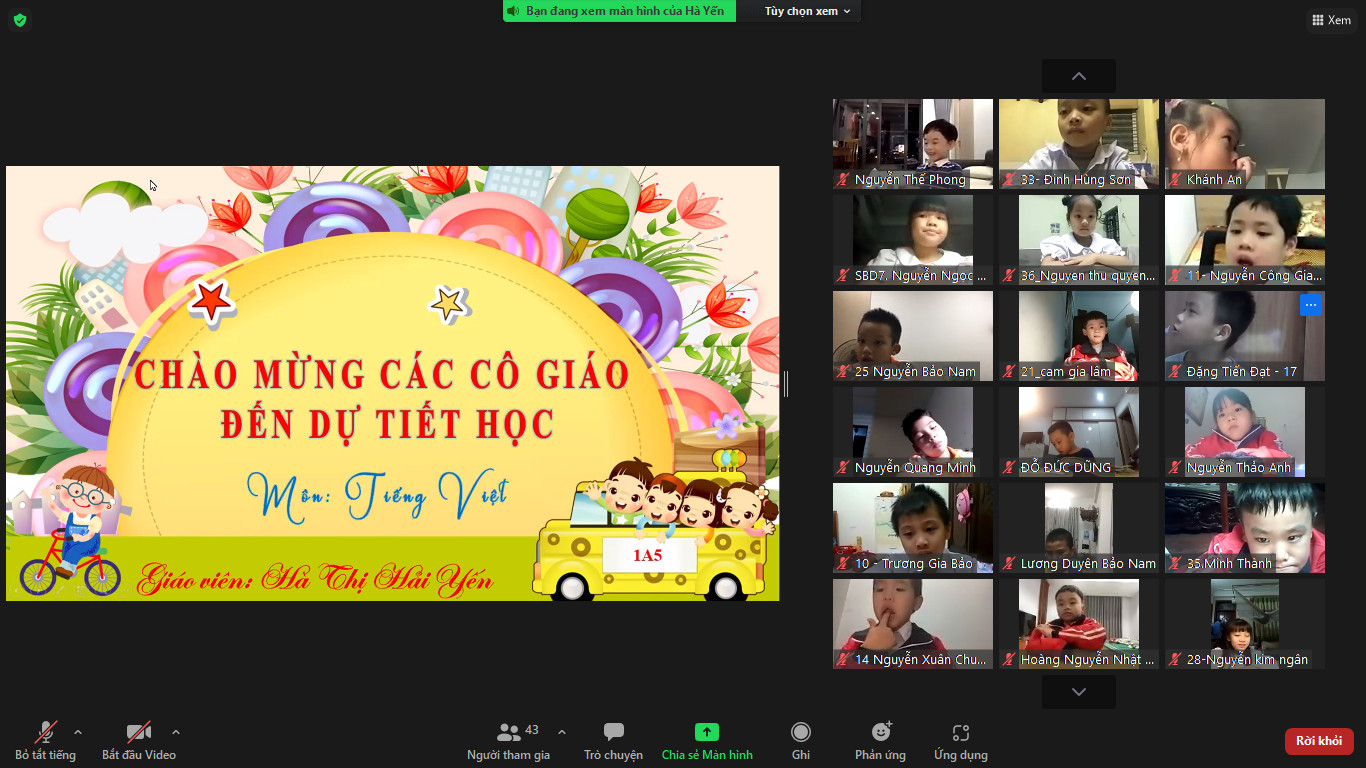The height and width of the screenshot is (768, 1366).
Task: Open the Phản ứng reactions menu
Action: [x=880, y=741]
